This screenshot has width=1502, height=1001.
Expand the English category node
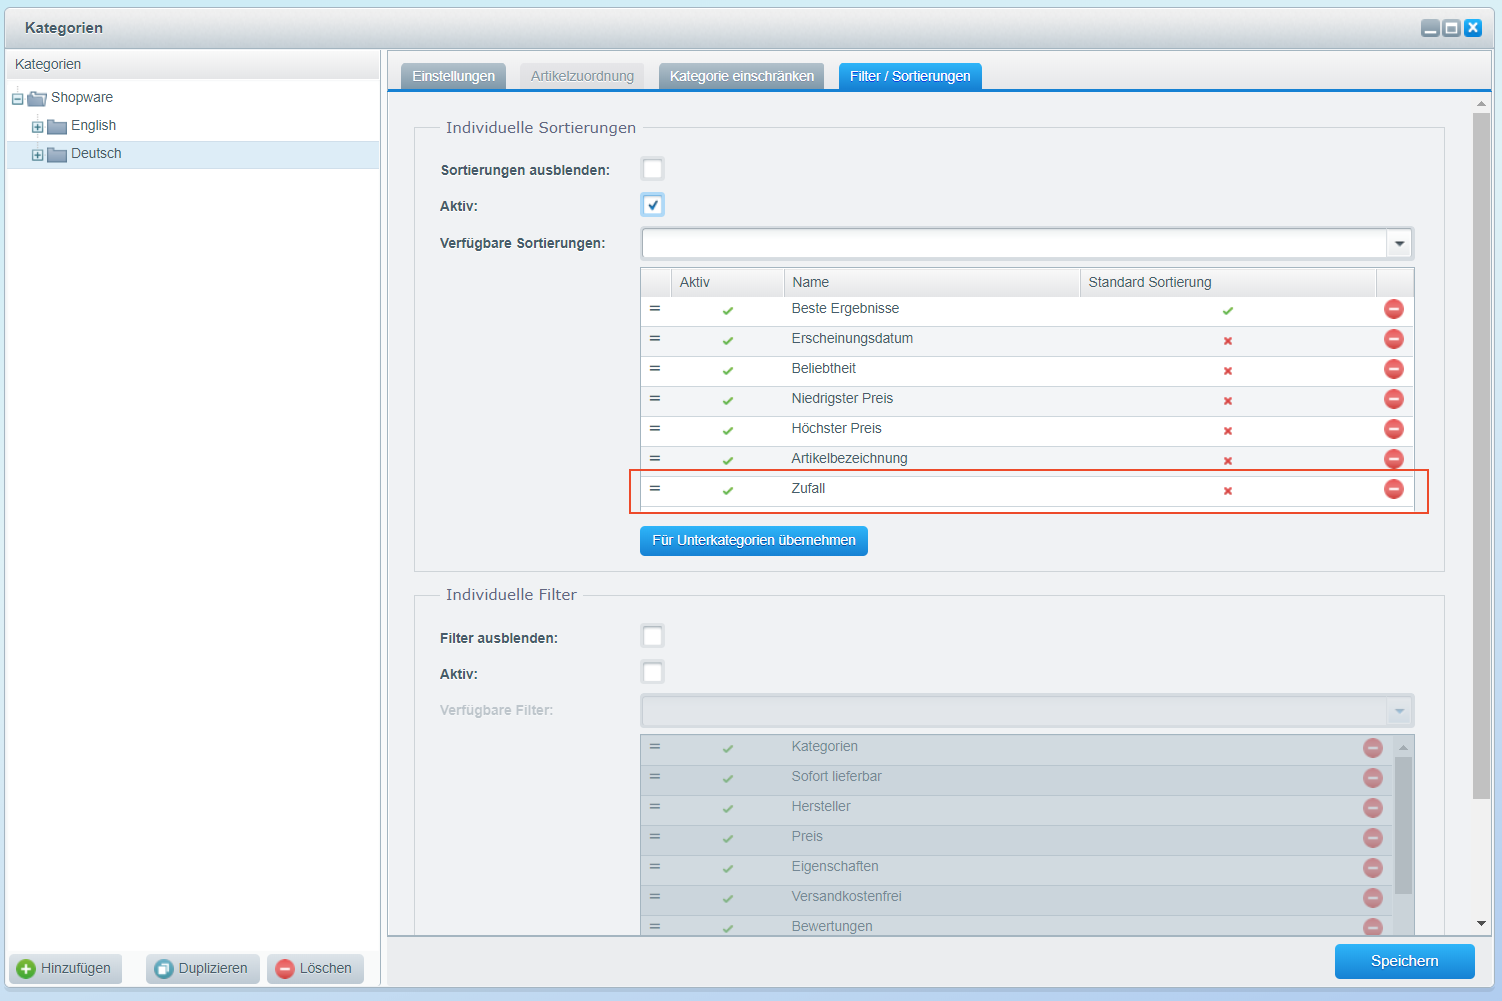[x=37, y=127]
